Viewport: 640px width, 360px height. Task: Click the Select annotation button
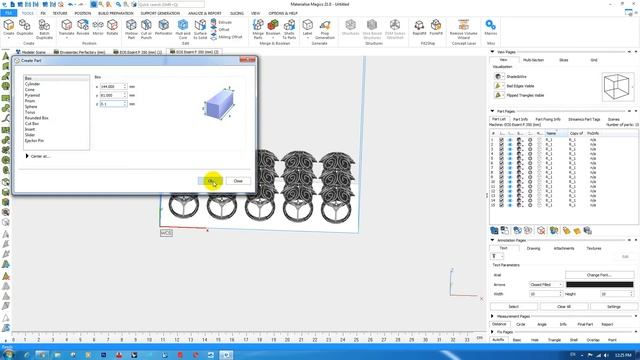coord(514,307)
